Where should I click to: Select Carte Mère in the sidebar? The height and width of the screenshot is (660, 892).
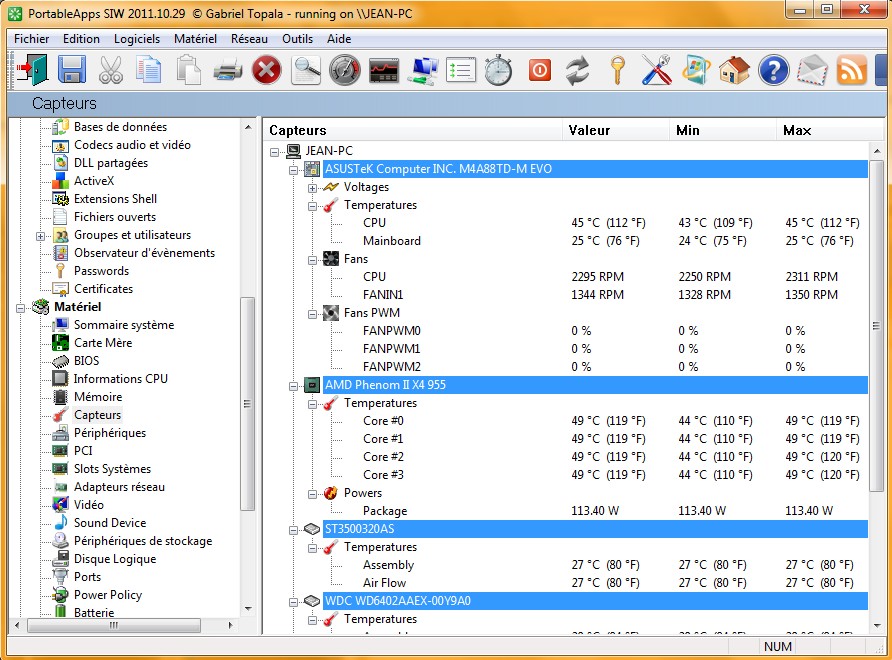[103, 343]
